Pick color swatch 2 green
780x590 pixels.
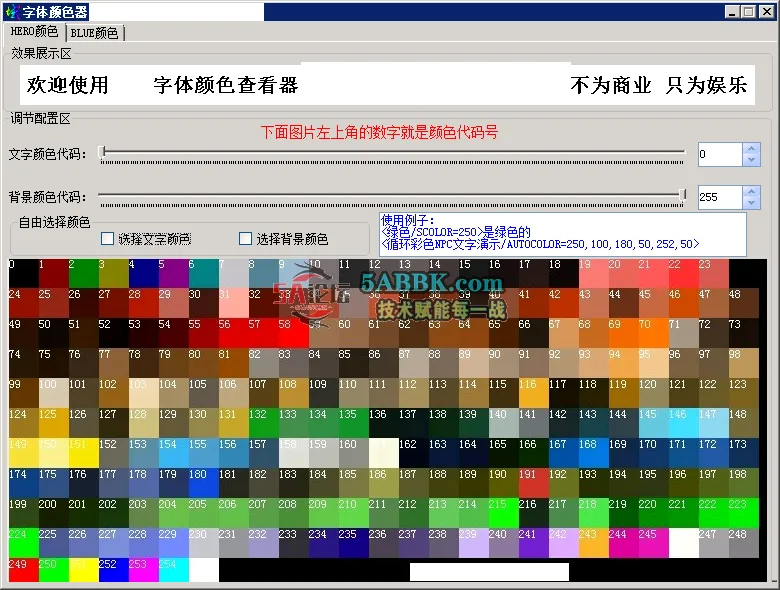tap(84, 274)
